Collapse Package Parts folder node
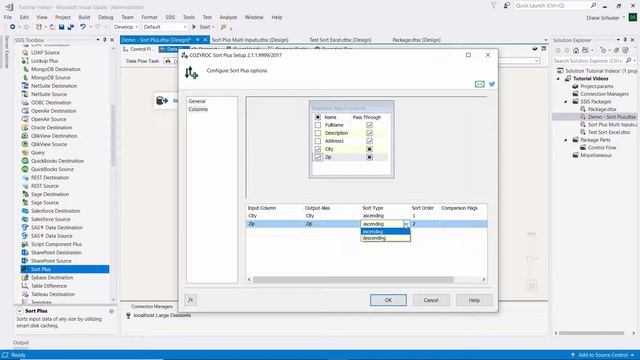This screenshot has height=360, width=640. (566, 140)
